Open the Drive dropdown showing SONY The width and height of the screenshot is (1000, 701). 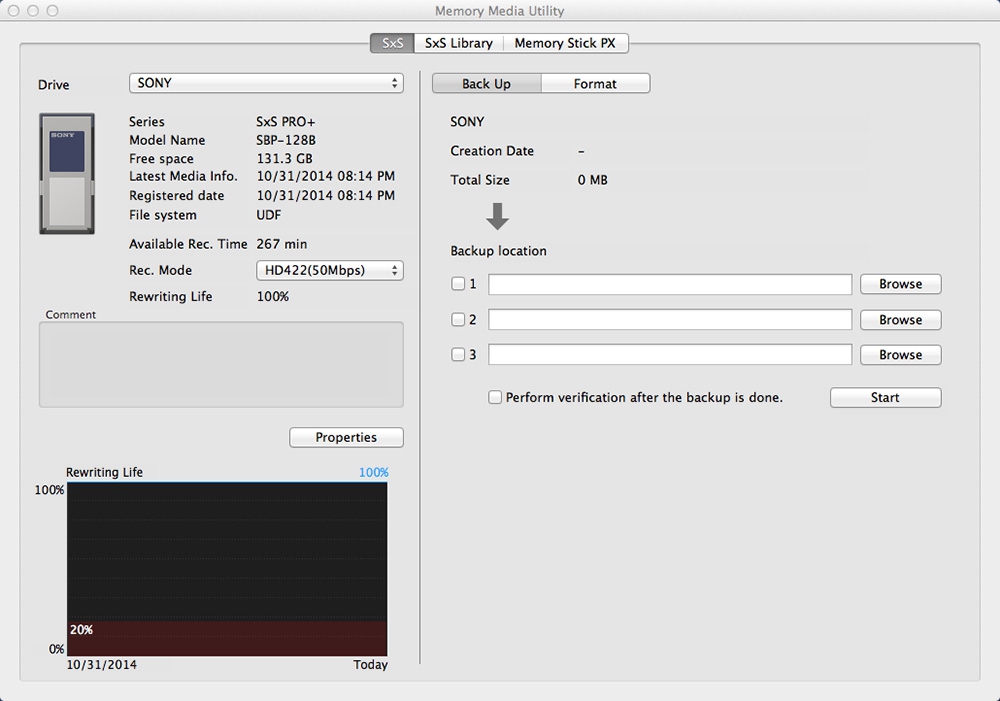point(266,84)
